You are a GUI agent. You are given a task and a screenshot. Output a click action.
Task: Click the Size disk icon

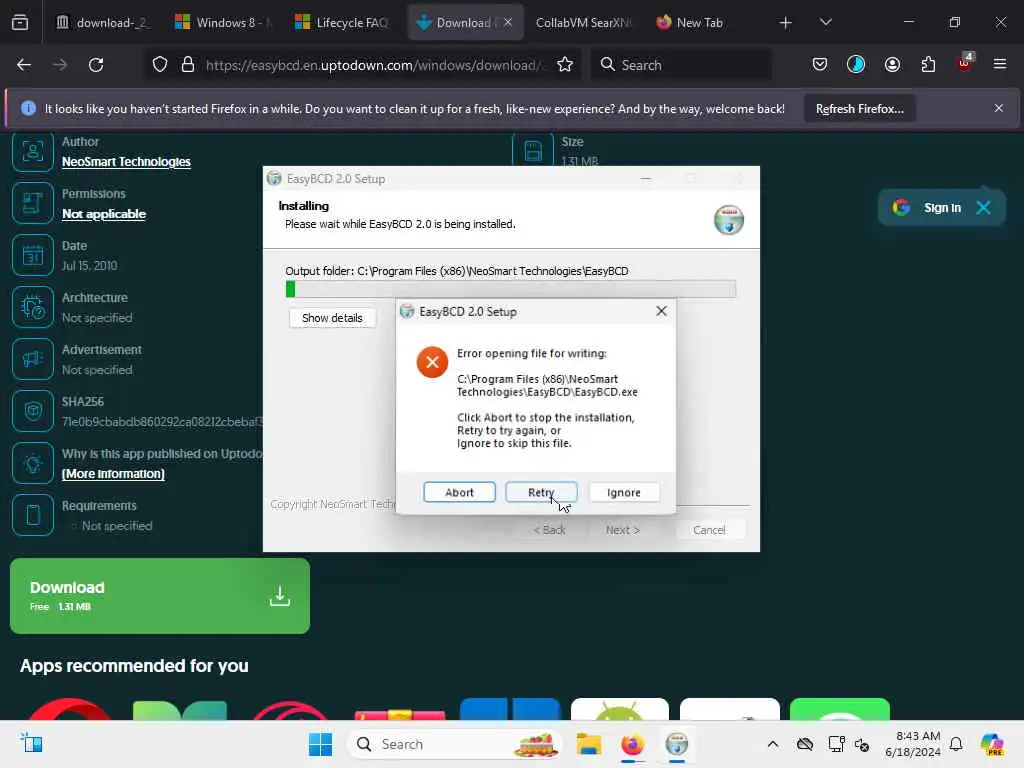click(533, 151)
